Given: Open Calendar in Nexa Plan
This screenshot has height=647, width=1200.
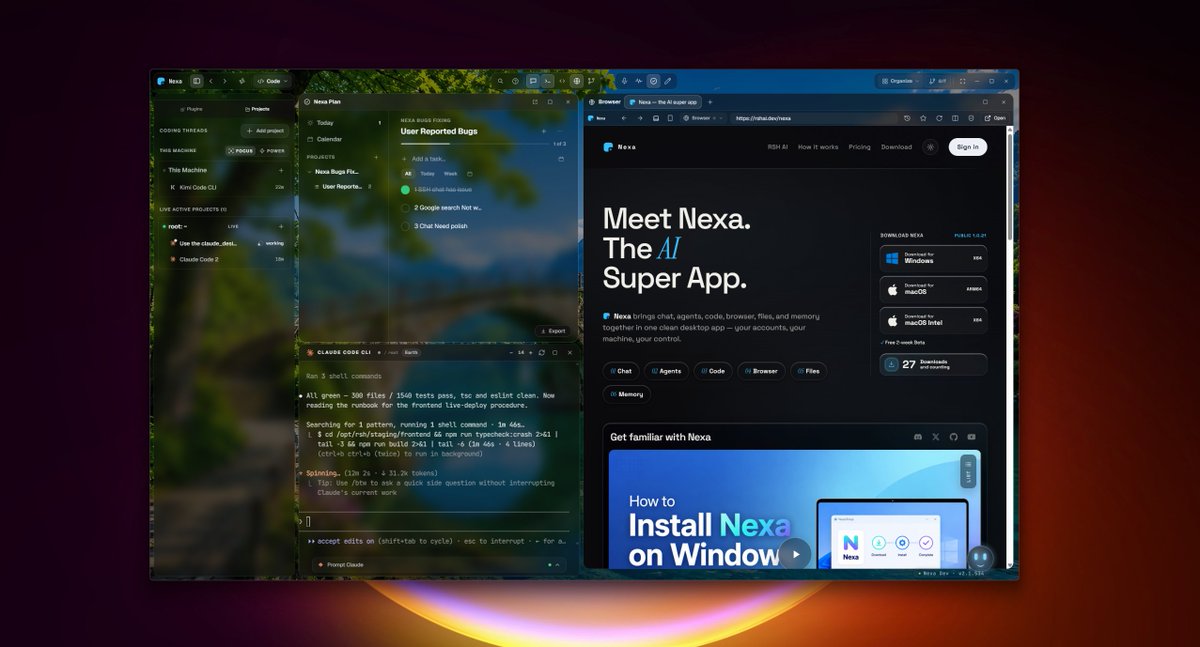Looking at the screenshot, I should (x=344, y=139).
